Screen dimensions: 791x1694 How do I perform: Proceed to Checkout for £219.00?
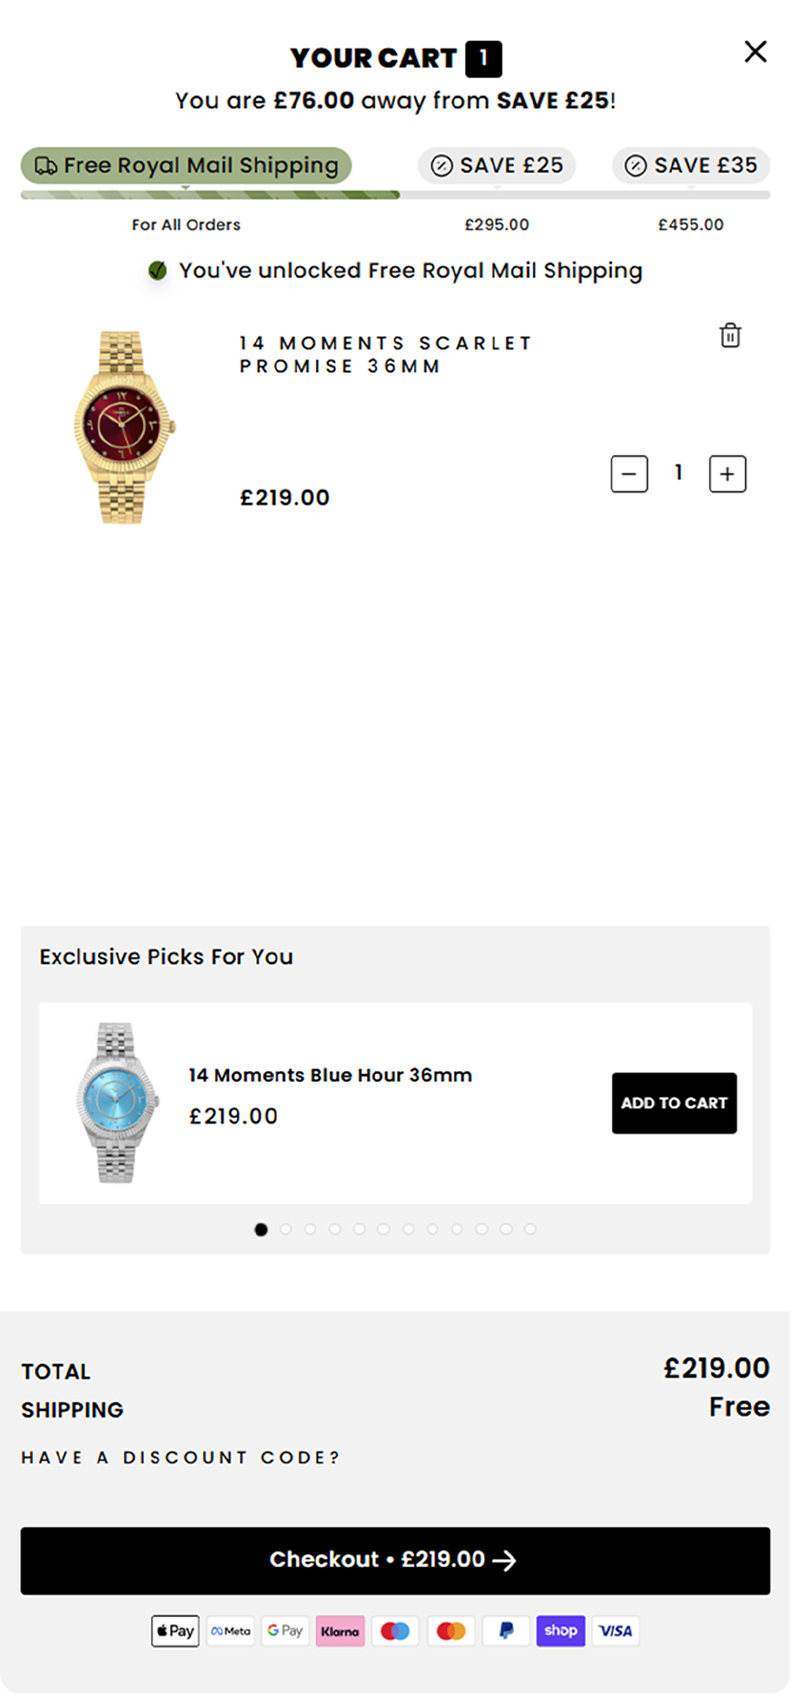click(395, 1560)
